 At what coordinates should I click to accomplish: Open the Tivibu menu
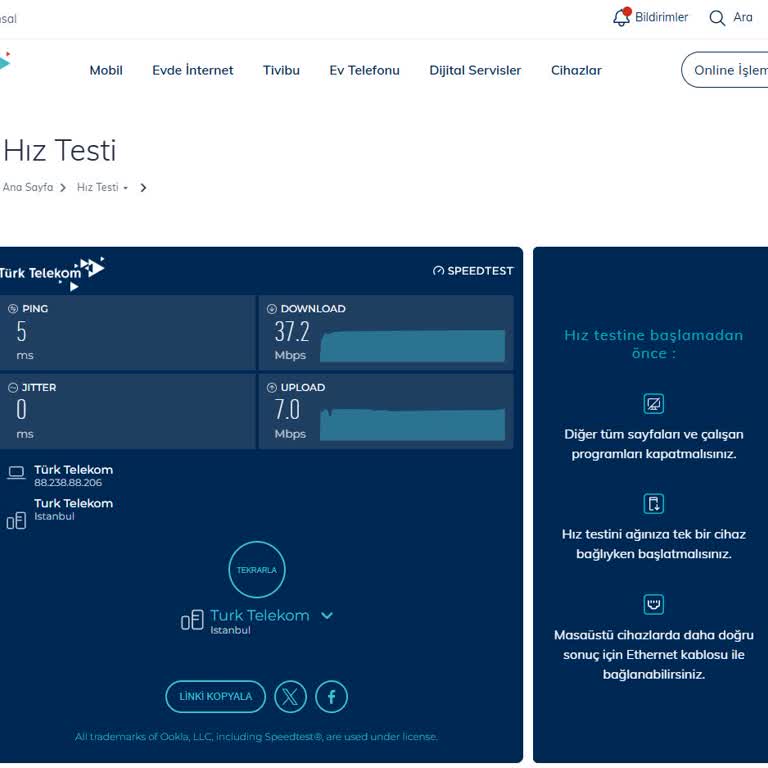point(281,70)
